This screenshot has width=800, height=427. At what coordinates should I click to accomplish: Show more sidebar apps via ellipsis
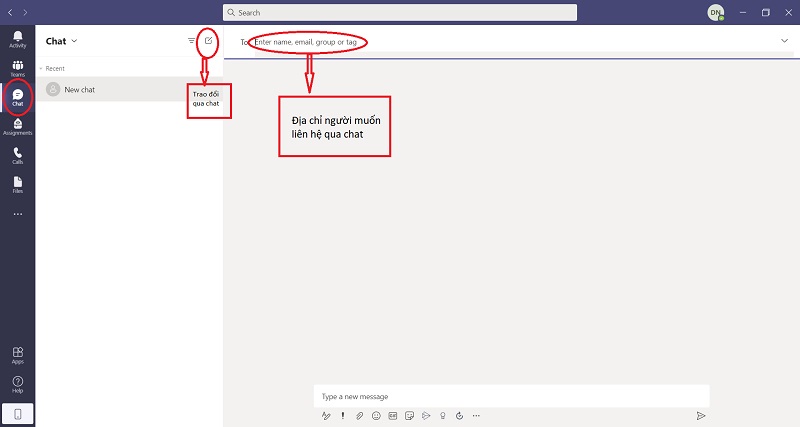[17, 213]
